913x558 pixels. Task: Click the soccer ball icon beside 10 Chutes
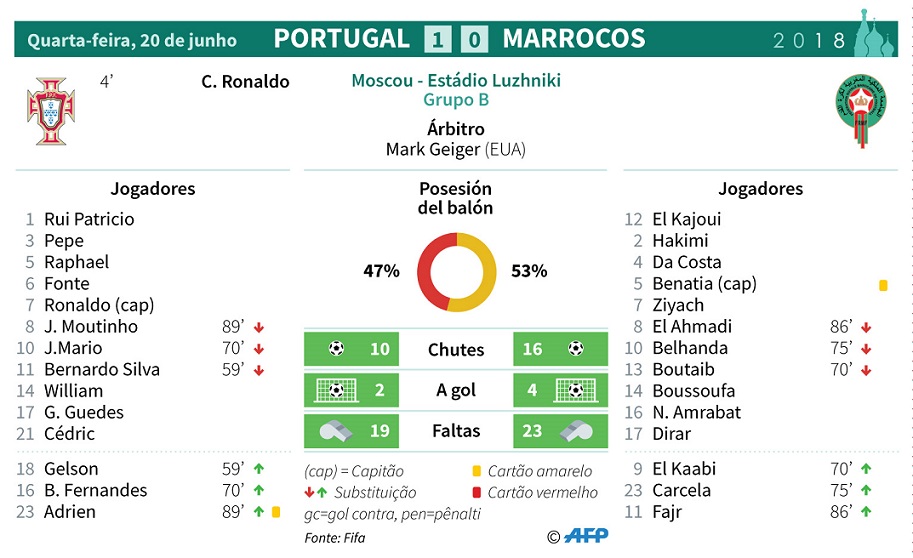(x=336, y=348)
